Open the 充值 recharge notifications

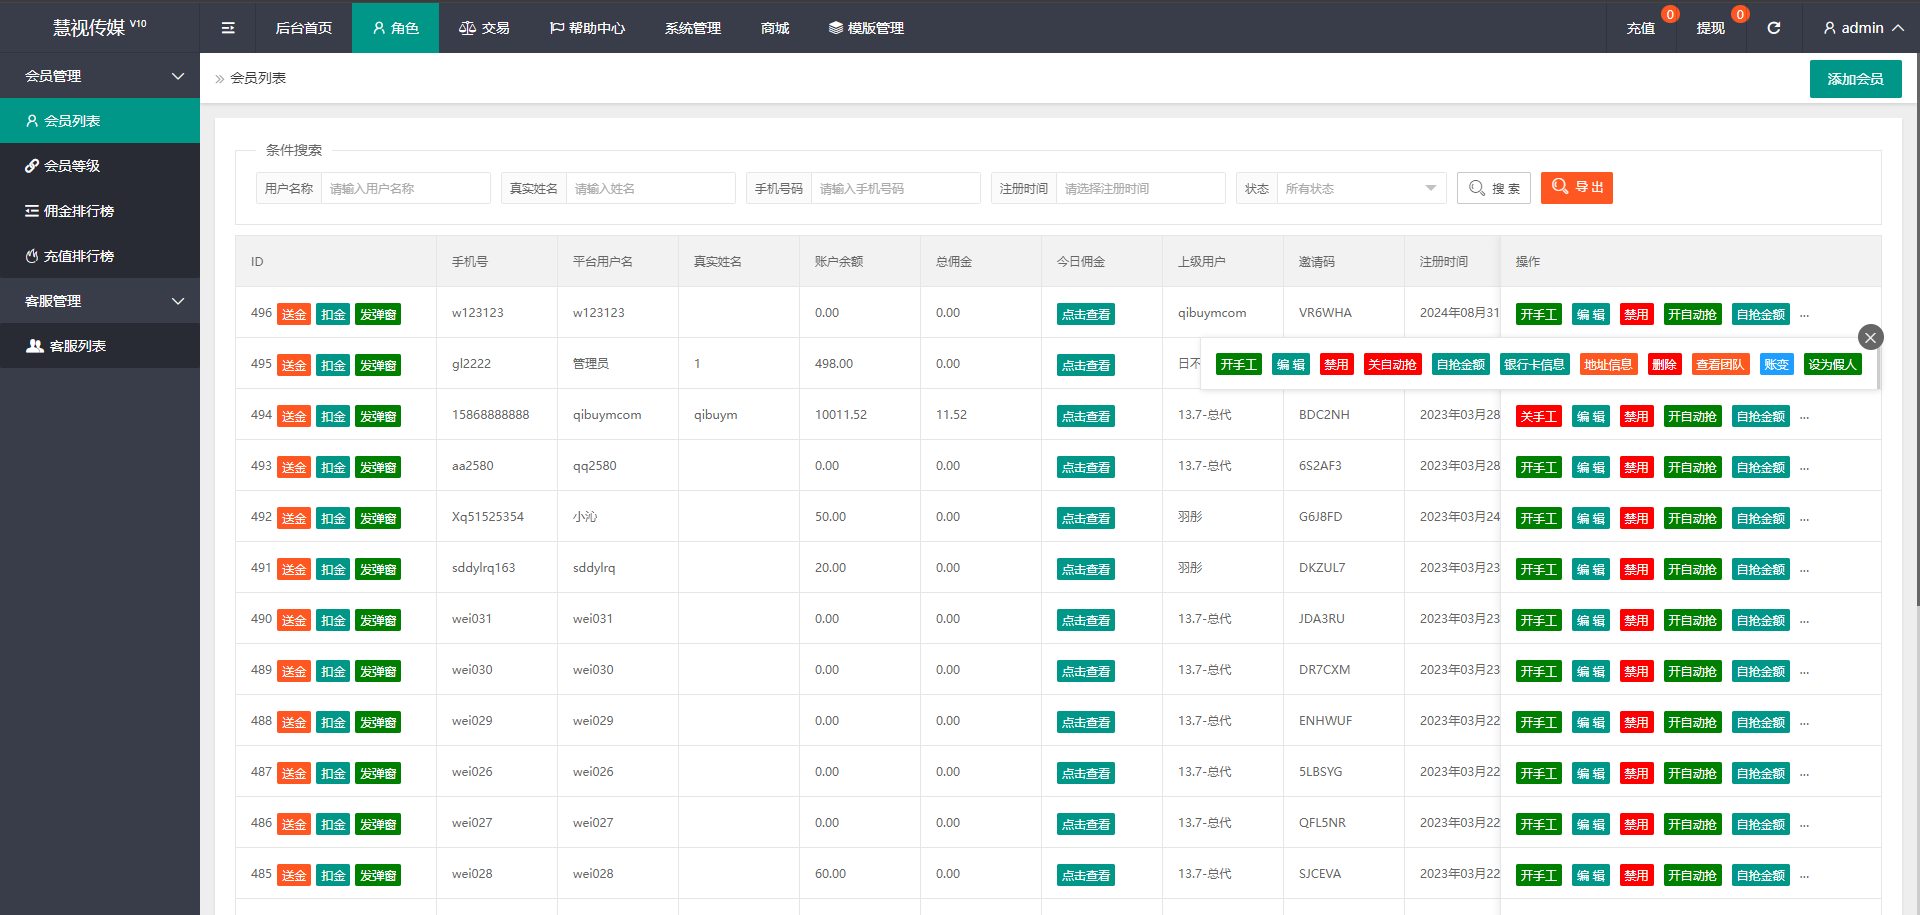pos(1640,28)
